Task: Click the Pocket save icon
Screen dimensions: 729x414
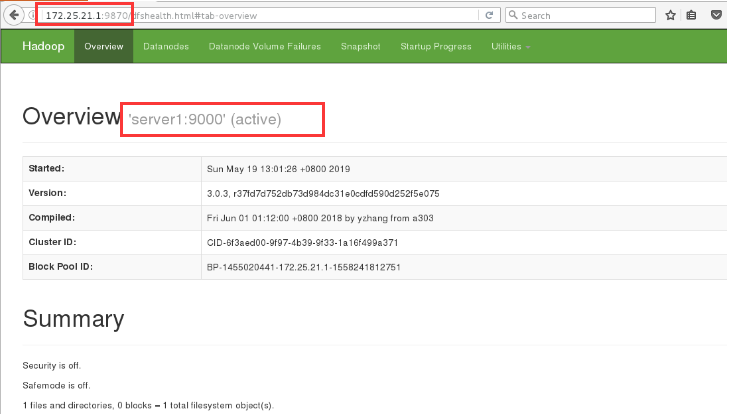Action: click(x=716, y=15)
